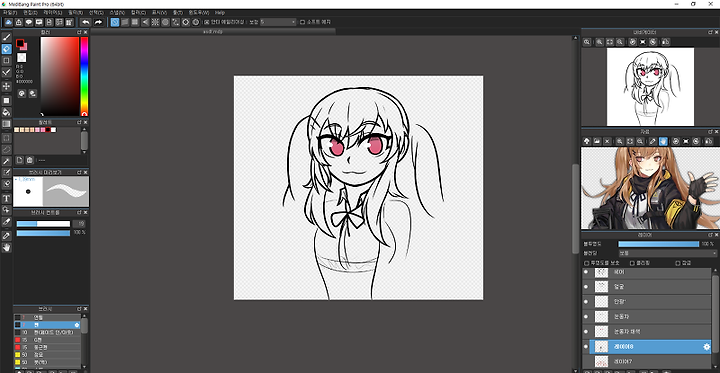The image size is (720, 373).
Task: Hide the 눈동자 layer
Action: (x=585, y=316)
